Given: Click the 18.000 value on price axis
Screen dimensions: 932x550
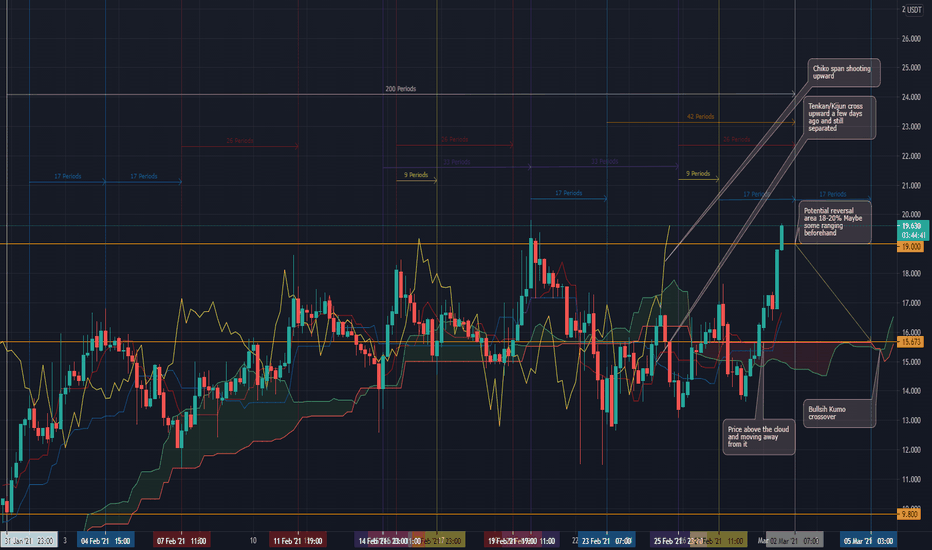Looking at the screenshot, I should click(911, 274).
